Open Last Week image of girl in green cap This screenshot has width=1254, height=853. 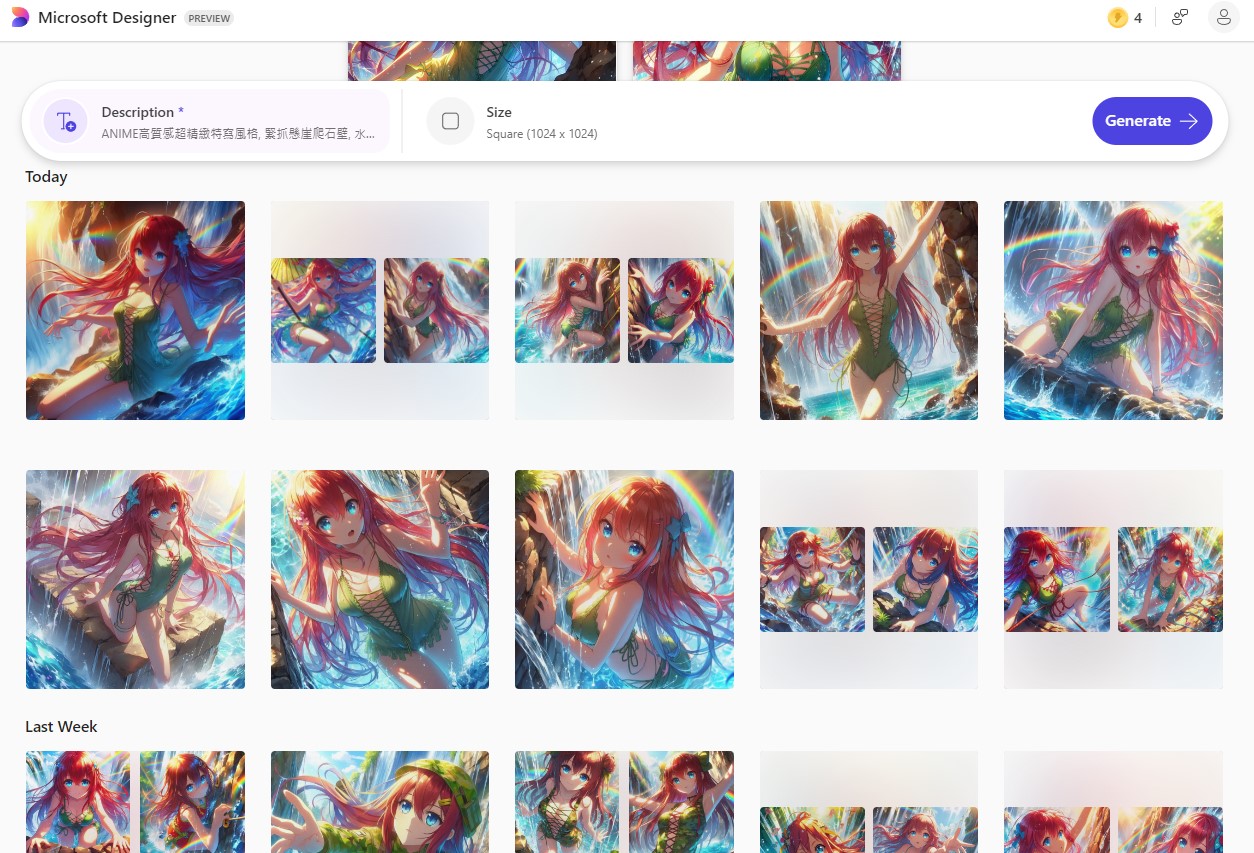pos(380,802)
